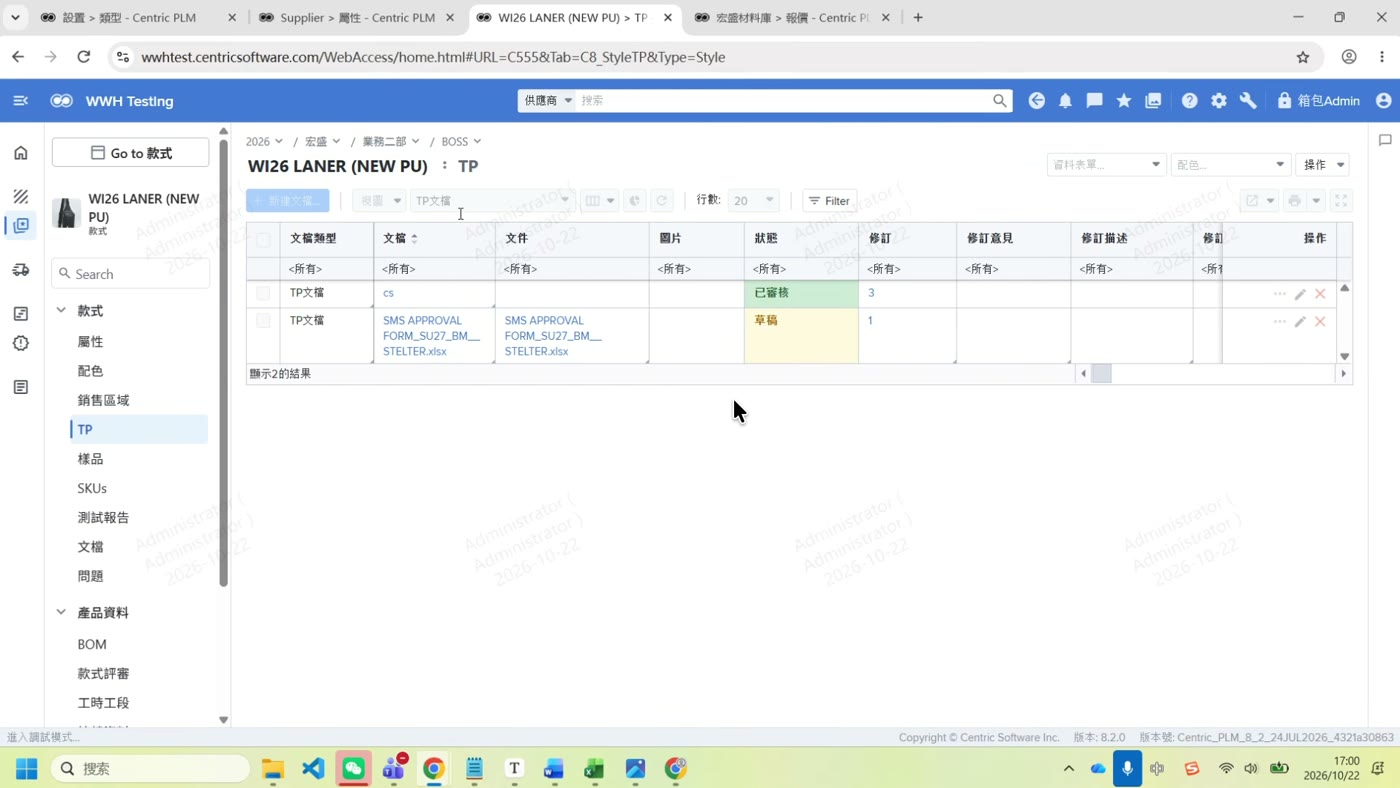This screenshot has height=788, width=1400.
Task: Expand the 2026 breadcrumb dropdown
Action: (x=264, y=142)
